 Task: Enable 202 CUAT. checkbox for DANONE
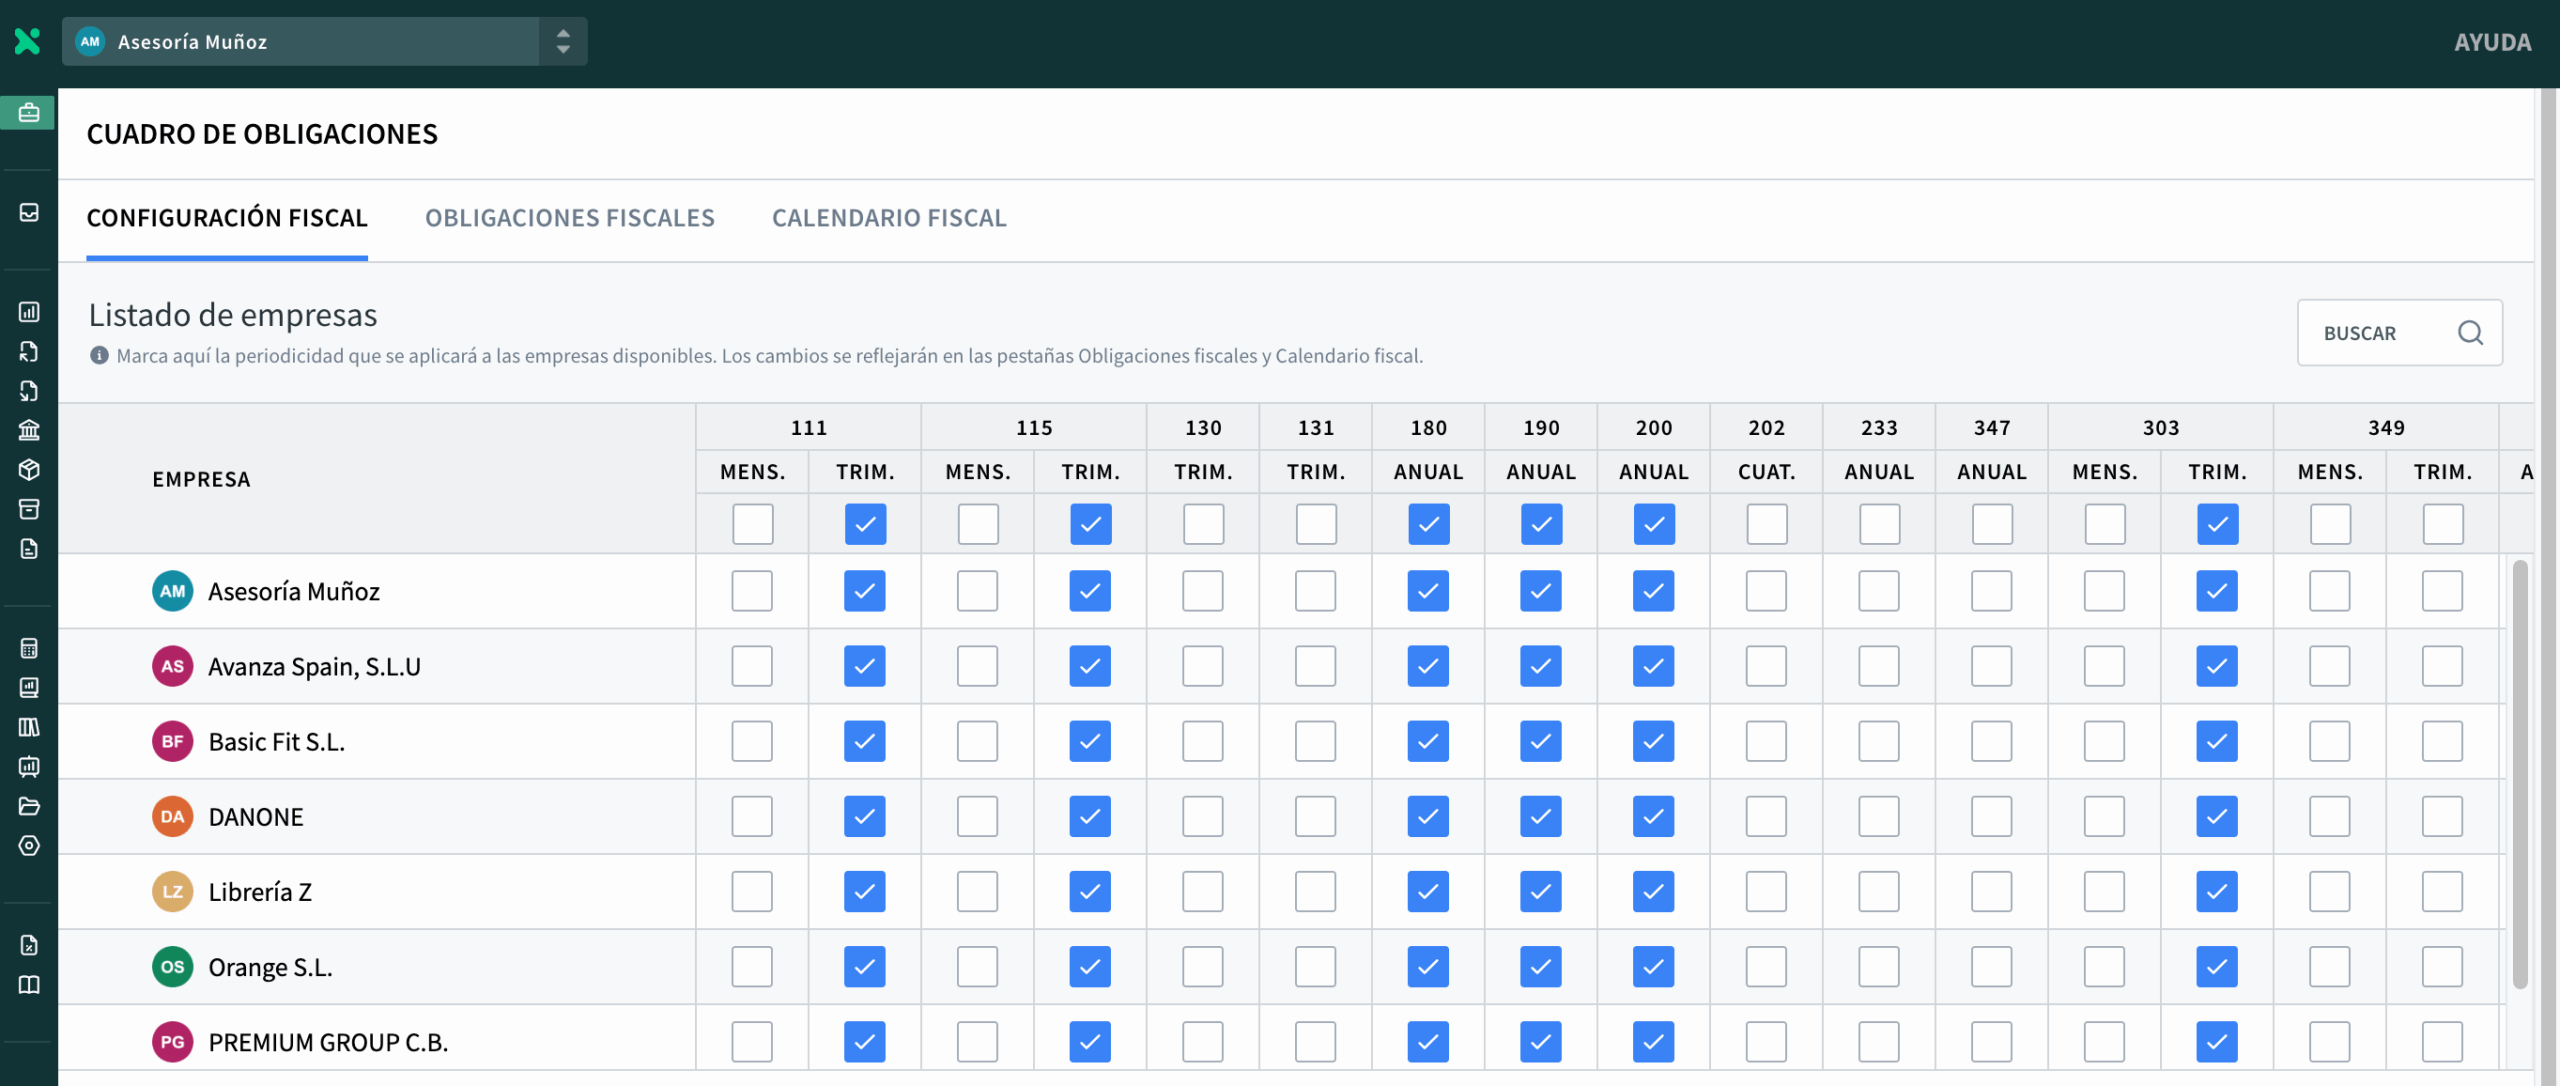(1766, 817)
